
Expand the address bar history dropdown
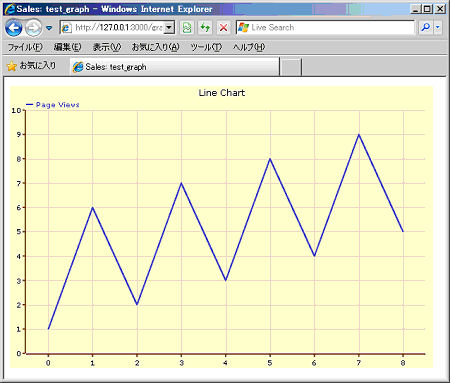(x=169, y=27)
